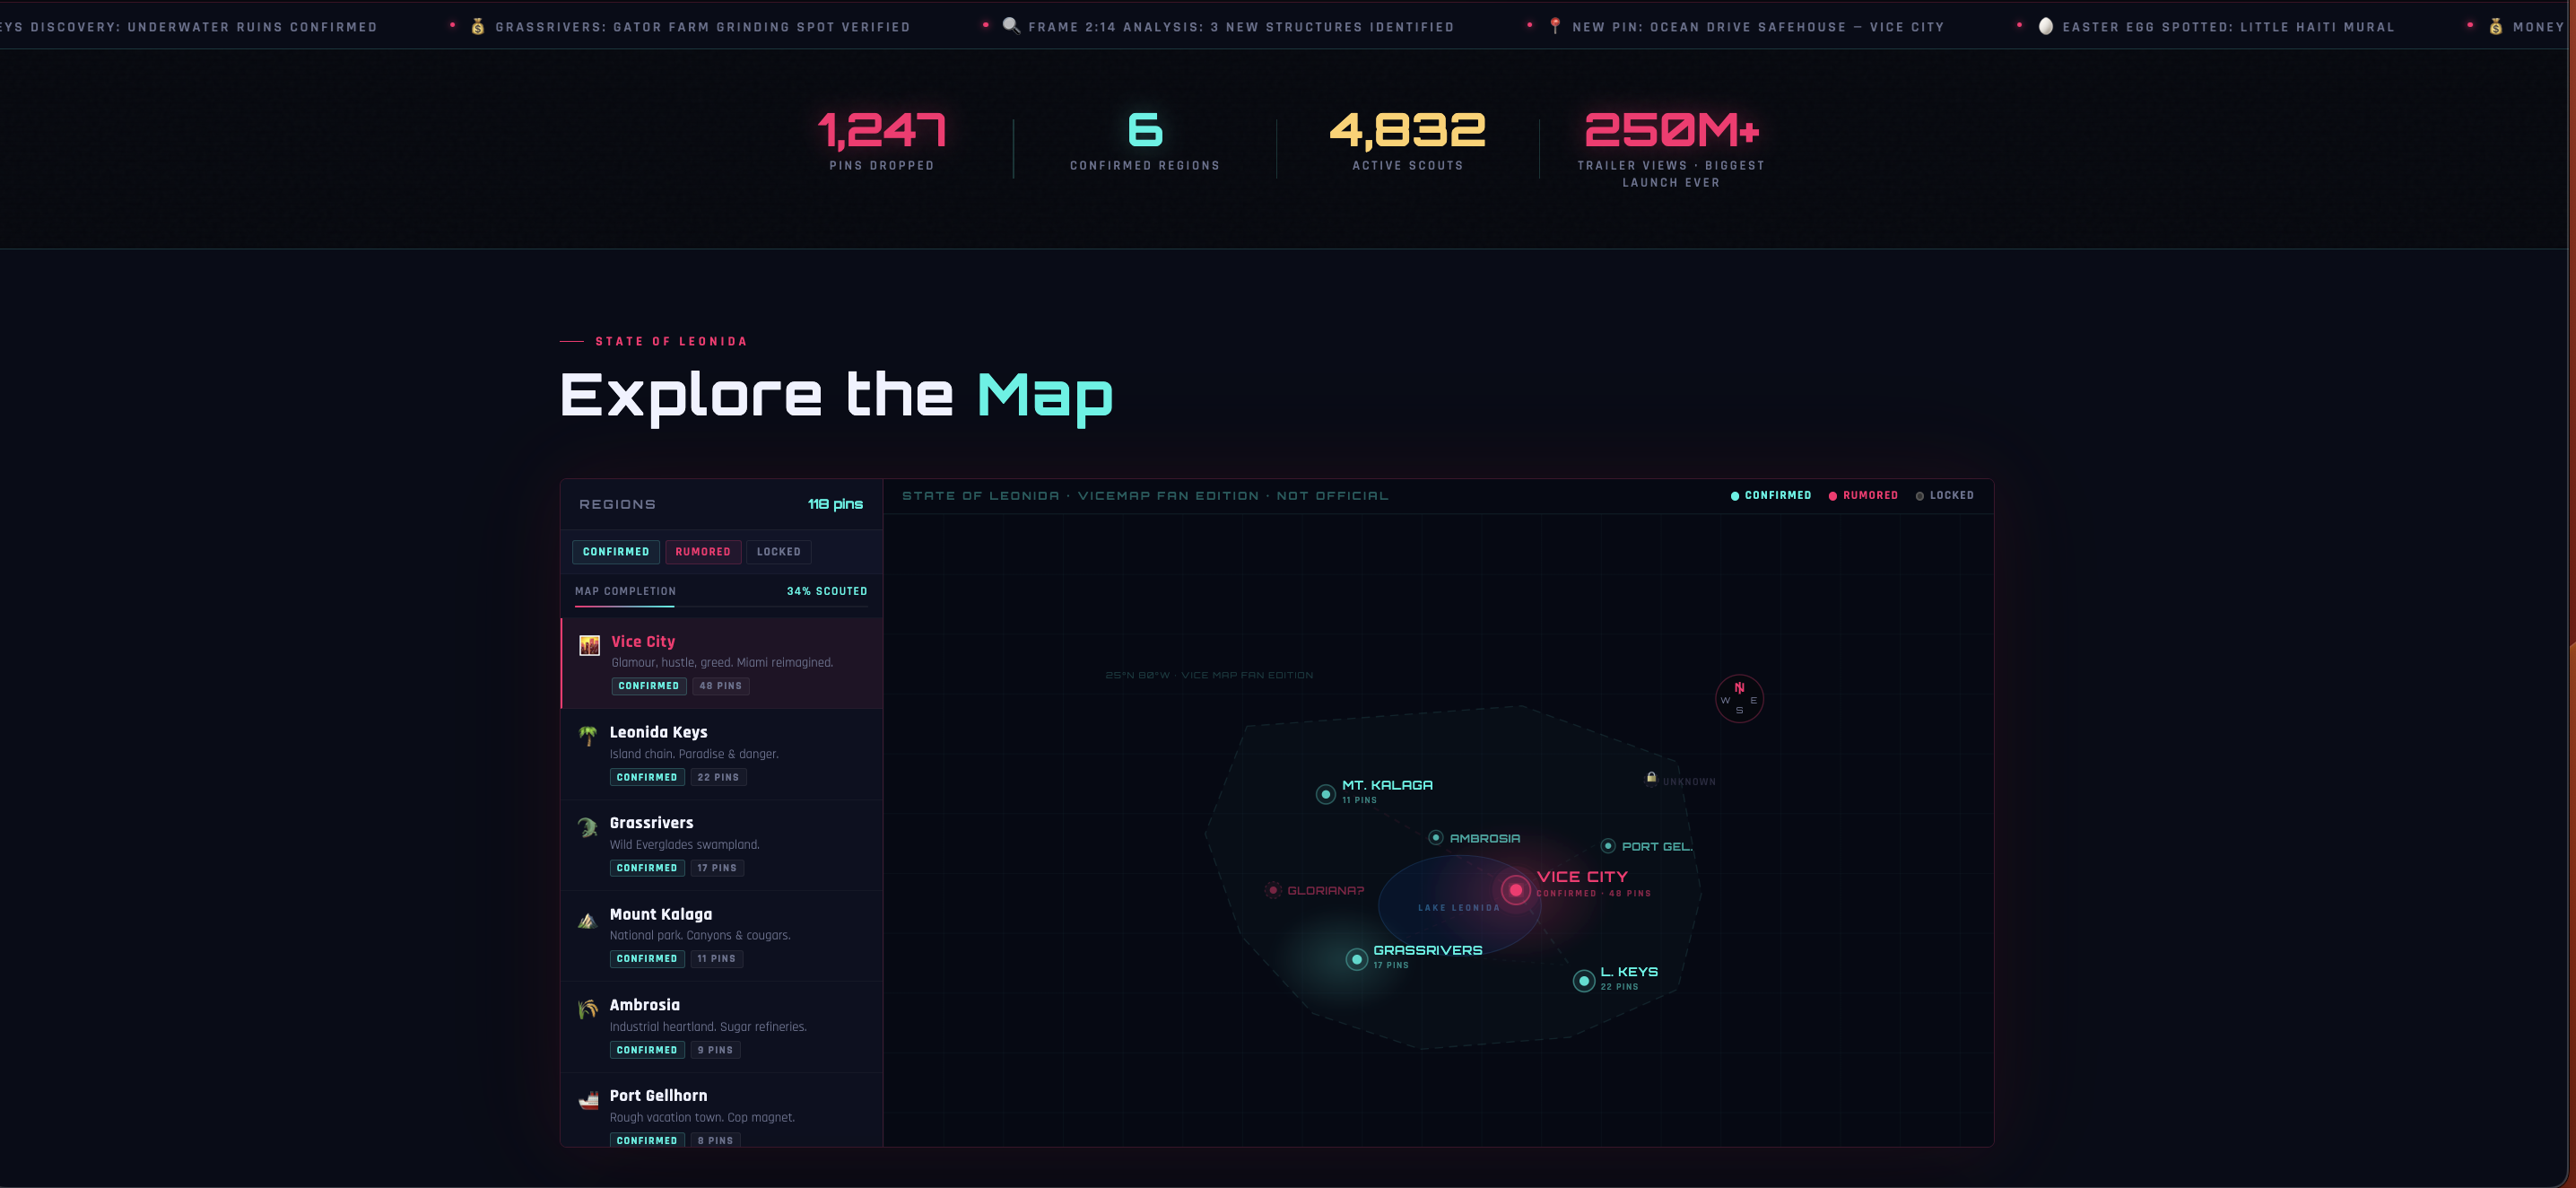Screen dimensions: 2576x1188
Task: Click the 9 PINS badge under Ambrosia
Action: [x=715, y=1050]
